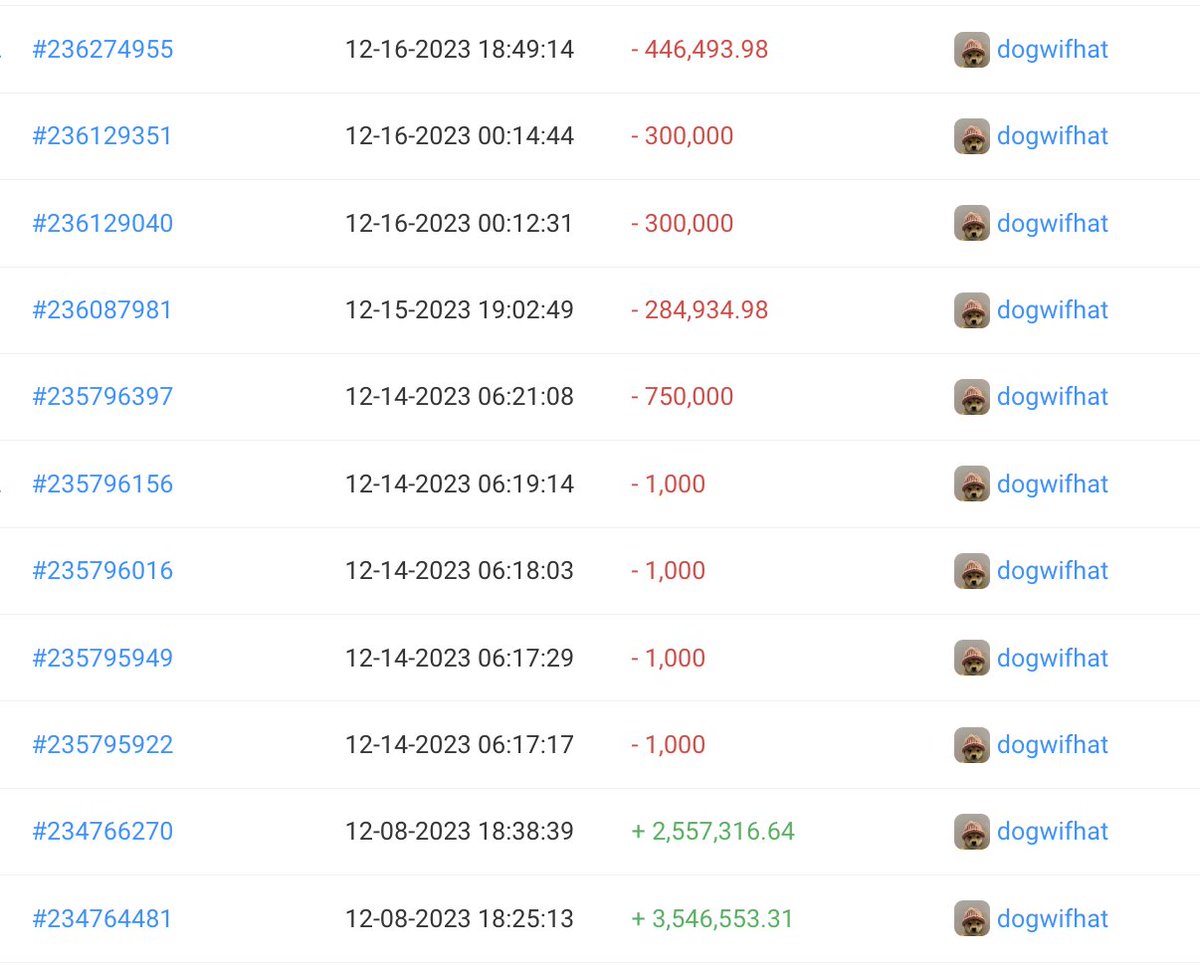Open dogwifhat token link for 19:02:49 row

pos(1053,310)
